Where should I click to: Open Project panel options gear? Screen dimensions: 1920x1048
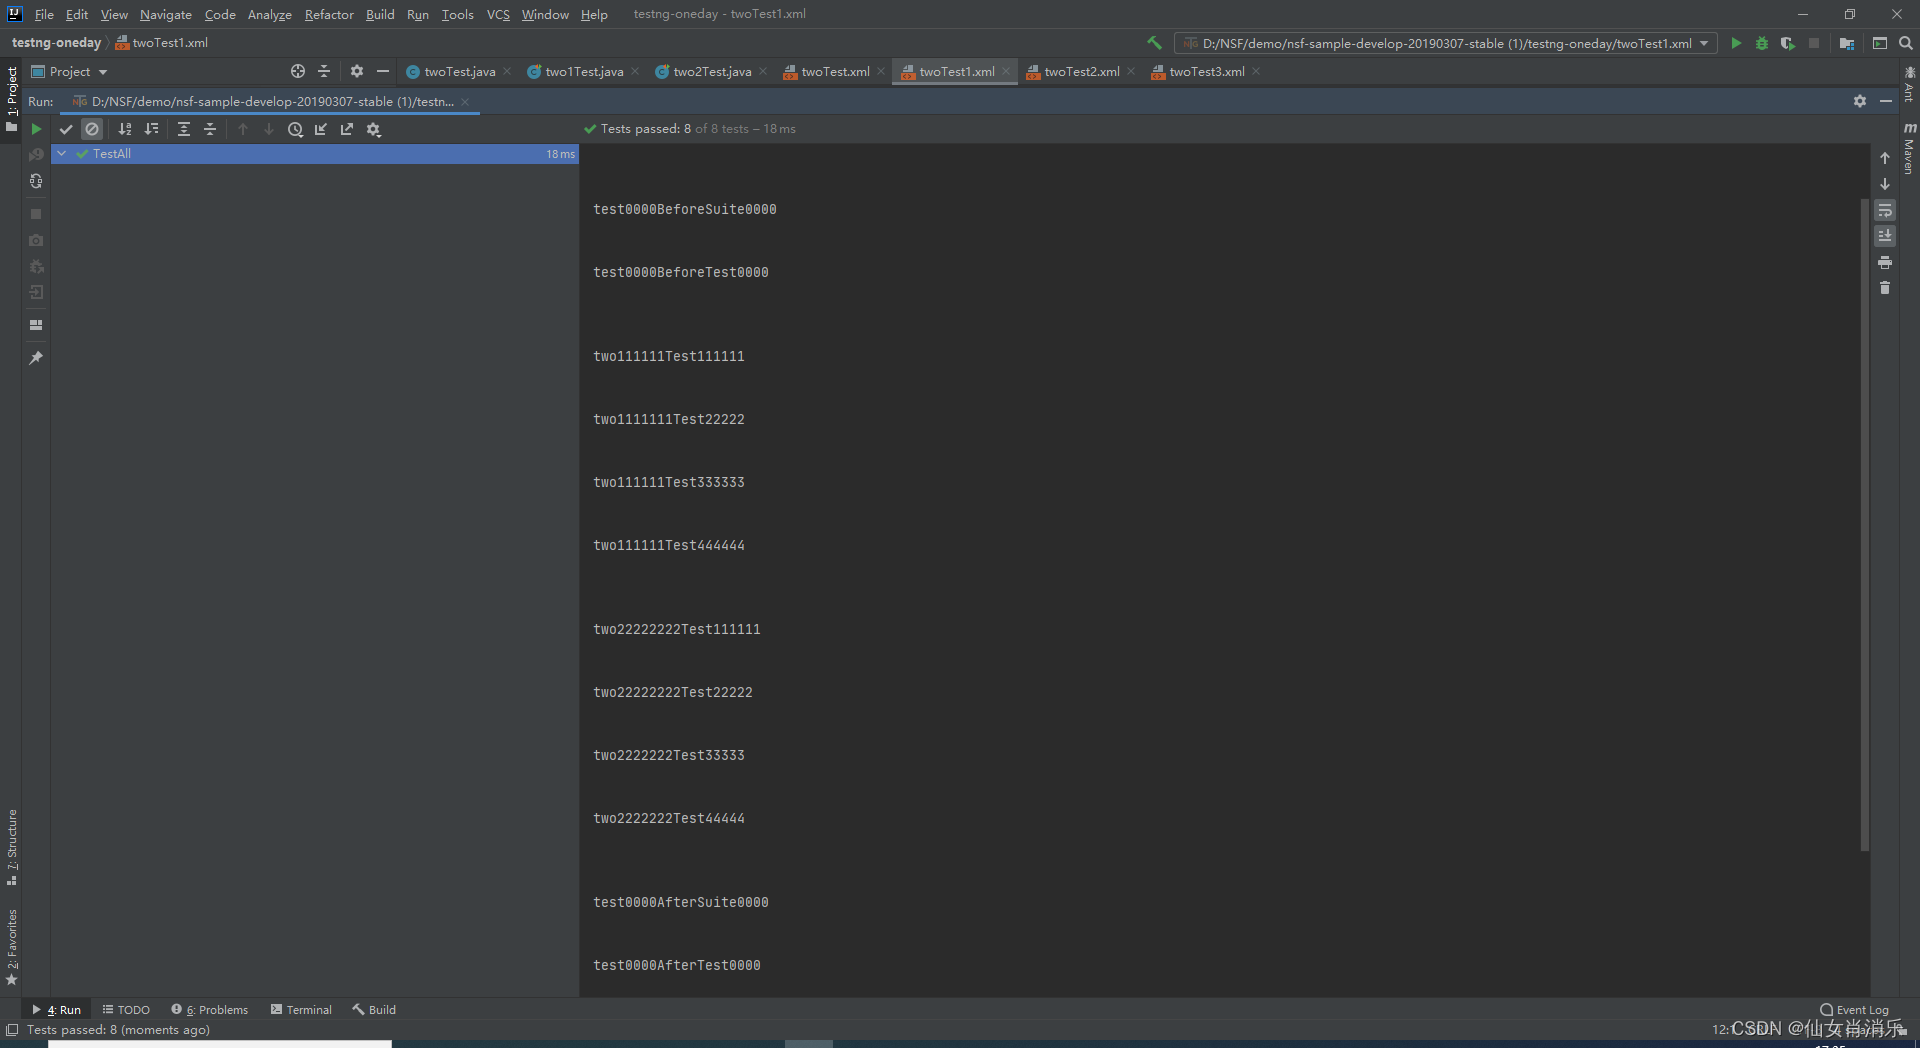point(357,71)
